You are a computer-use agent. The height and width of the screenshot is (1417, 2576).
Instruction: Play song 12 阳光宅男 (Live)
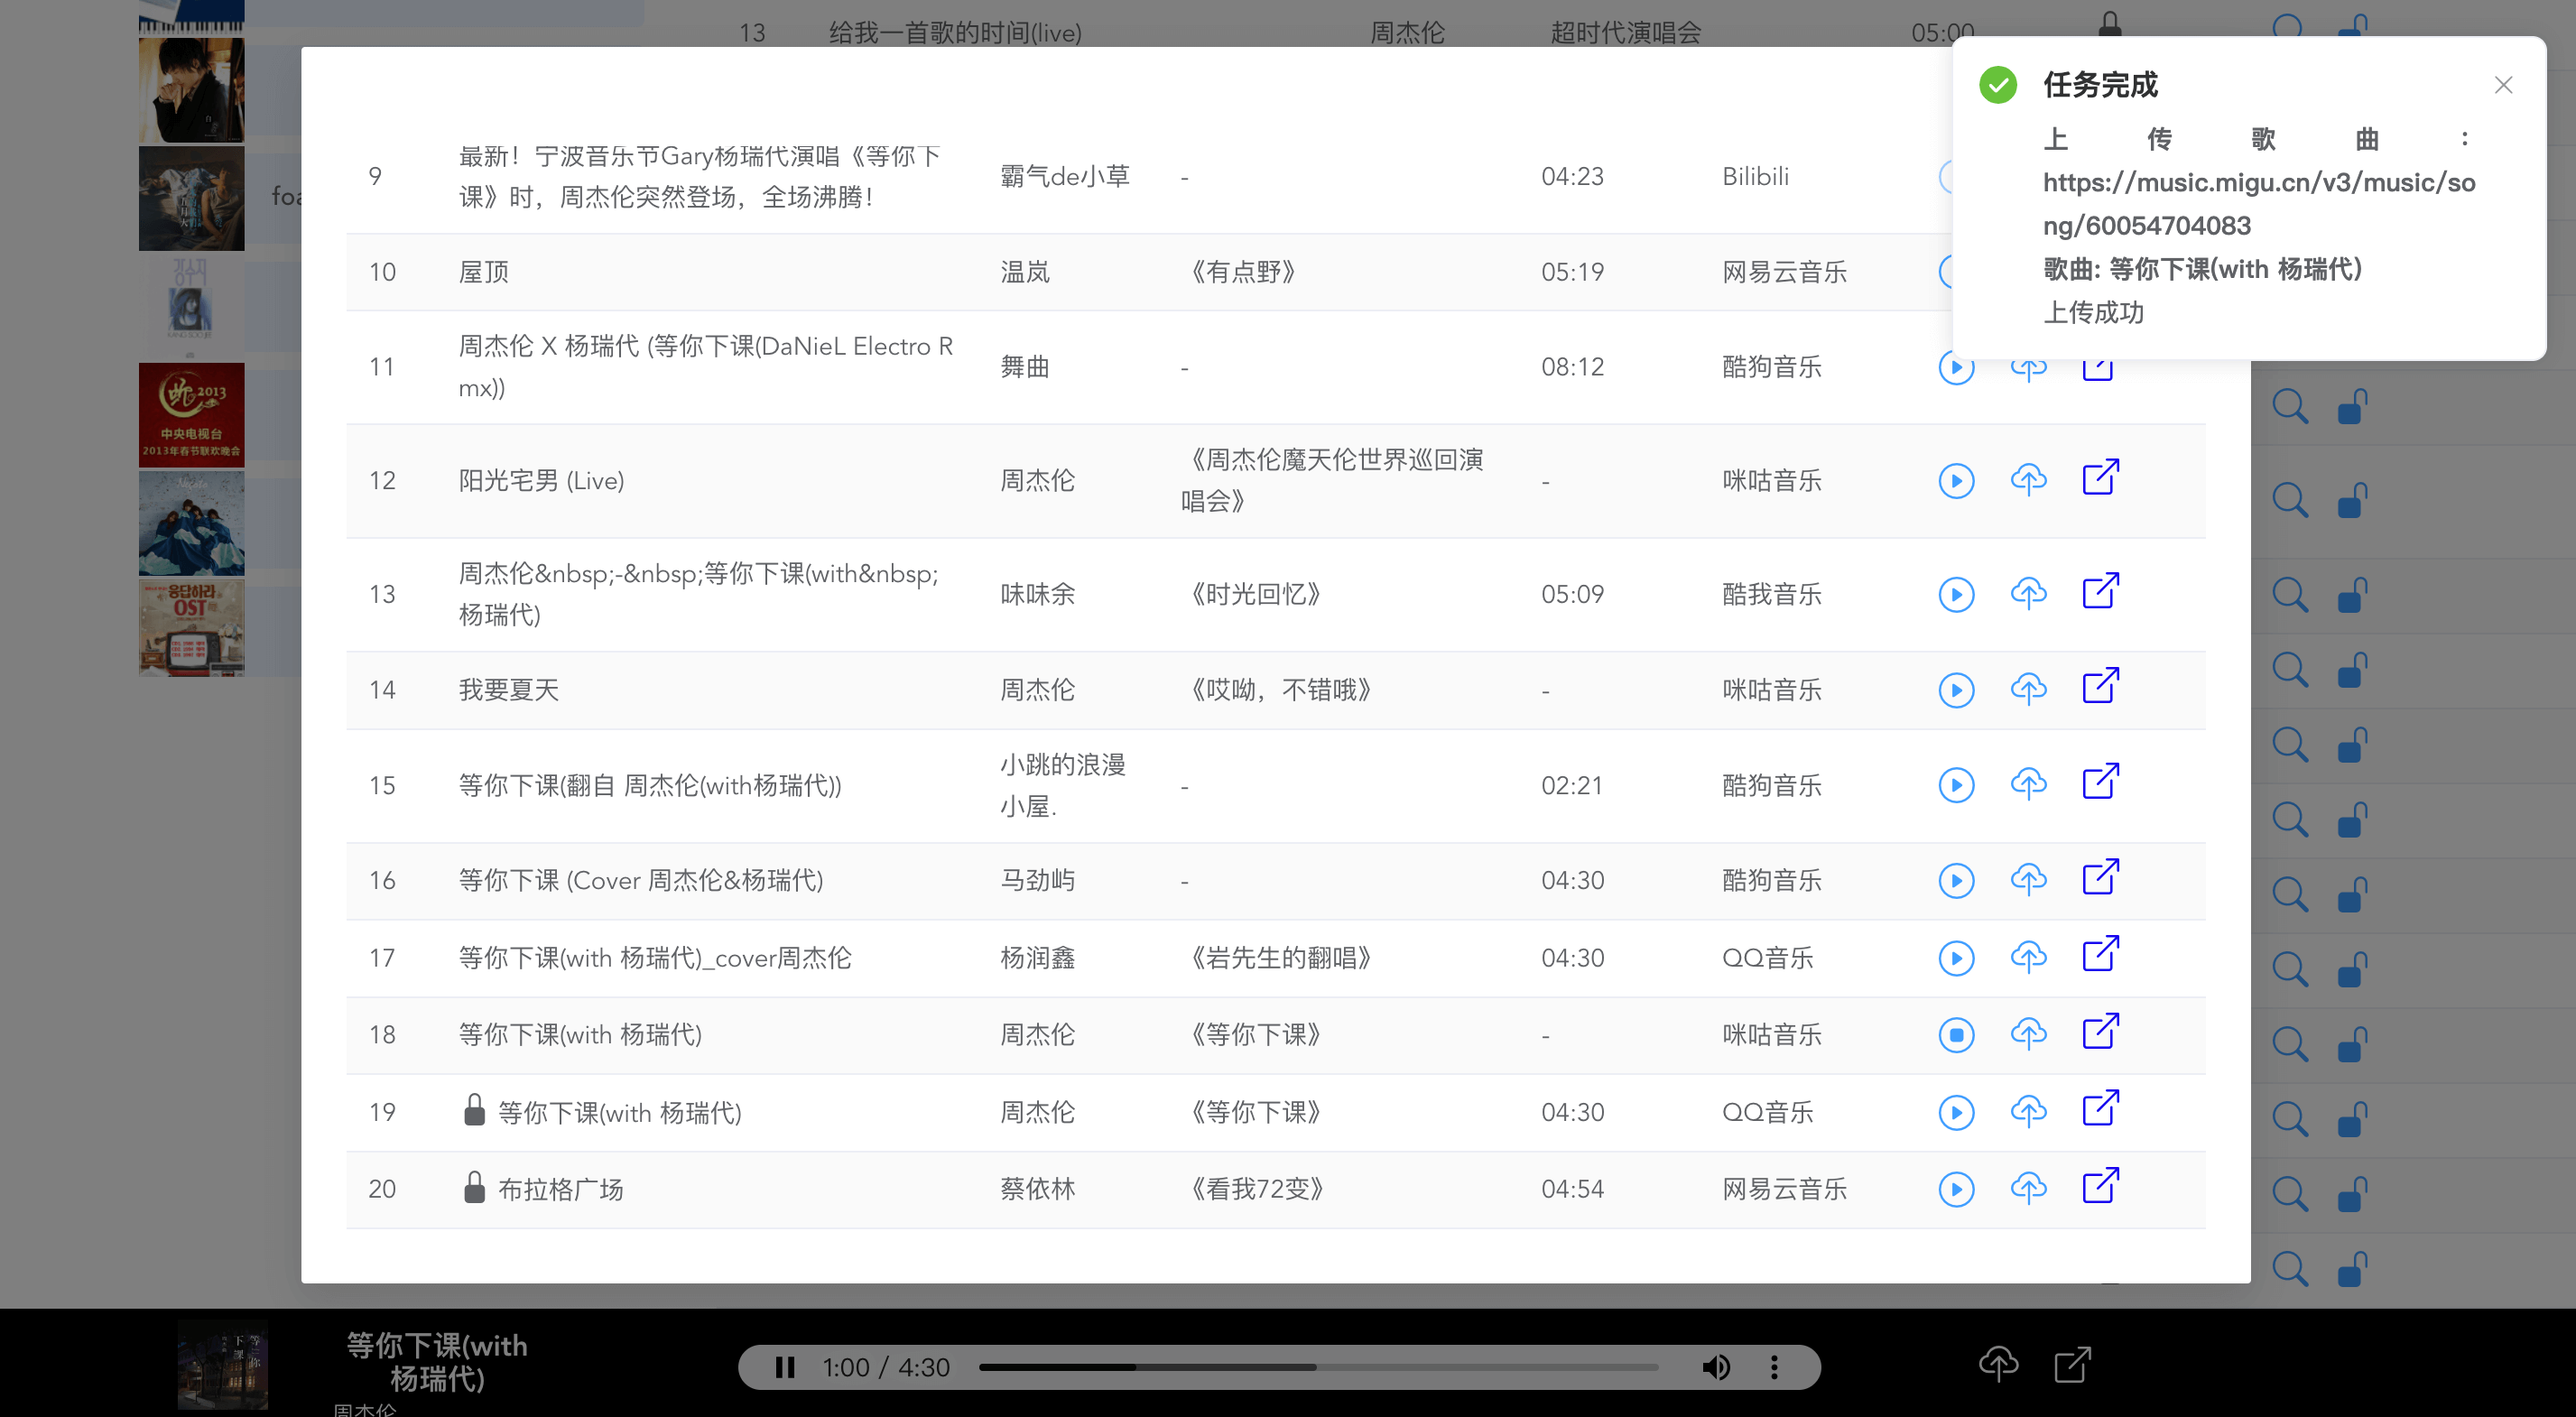pos(1955,481)
